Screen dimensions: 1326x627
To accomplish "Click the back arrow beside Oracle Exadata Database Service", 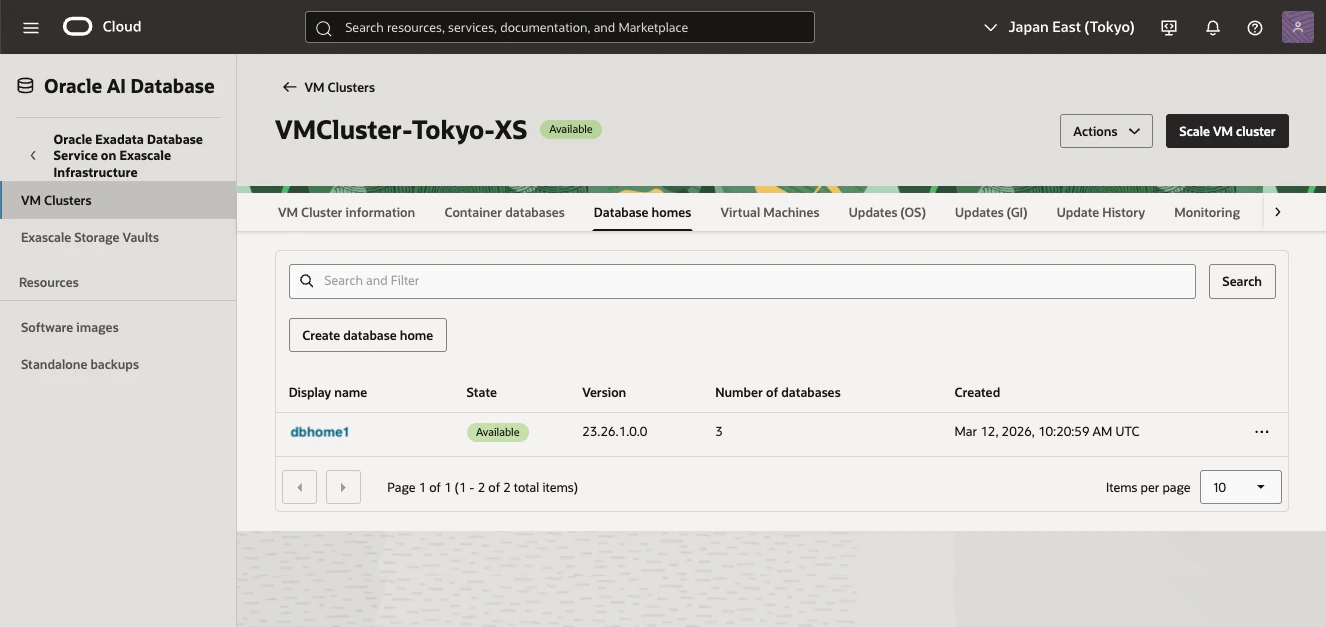I will (x=33, y=156).
